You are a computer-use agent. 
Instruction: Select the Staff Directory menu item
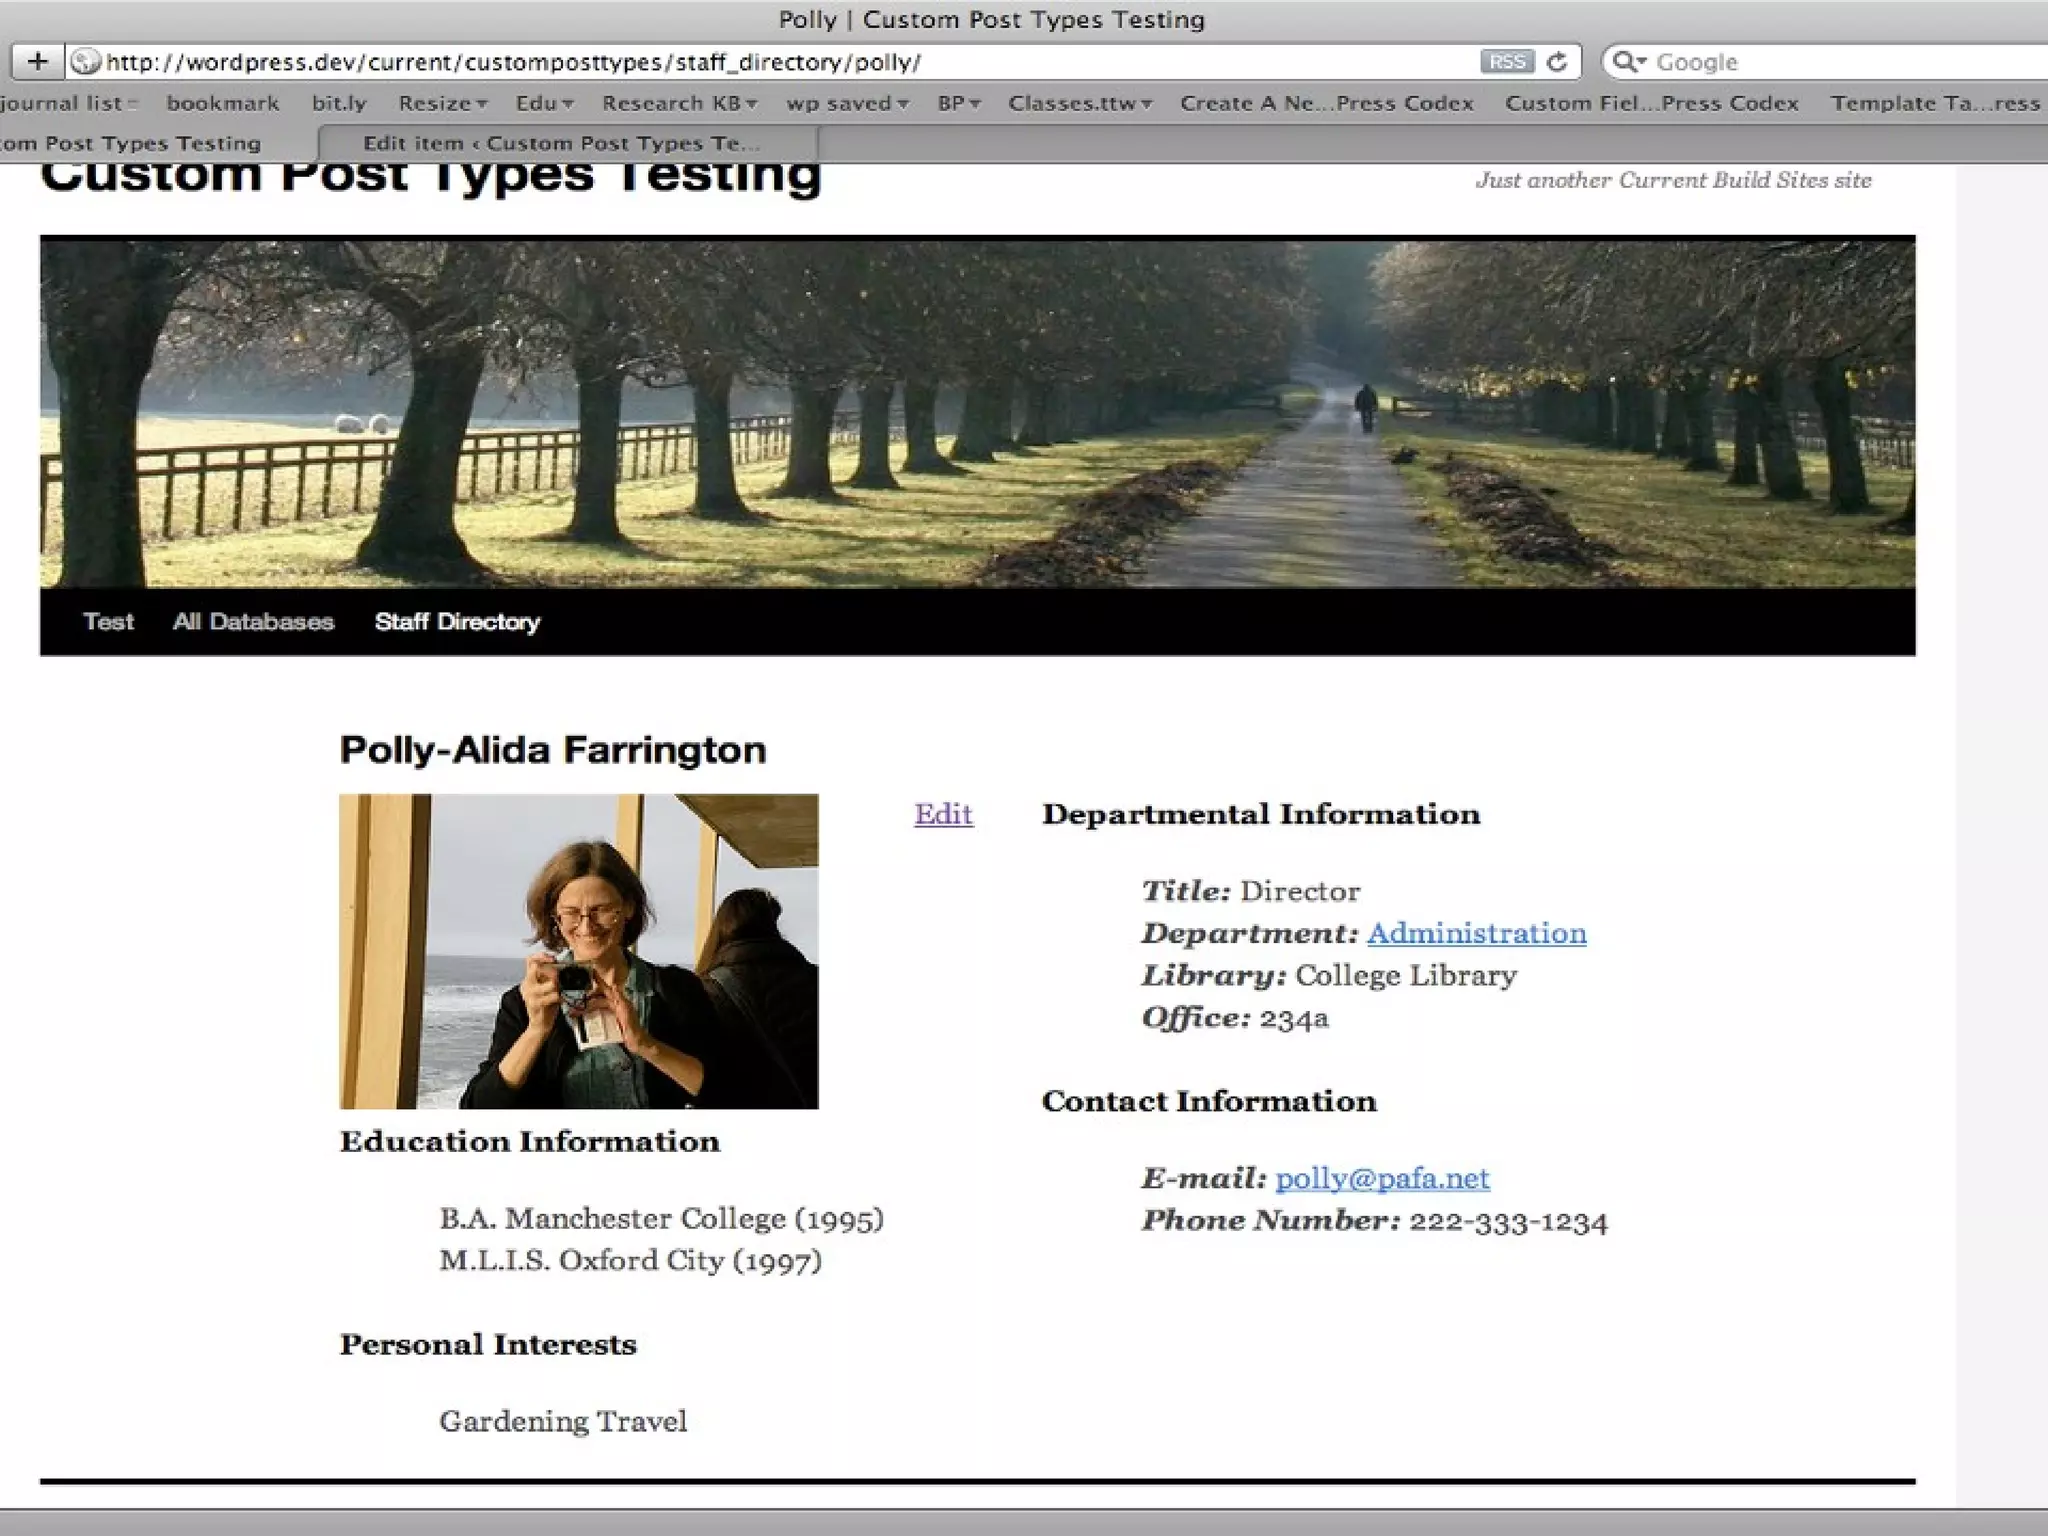tap(457, 622)
